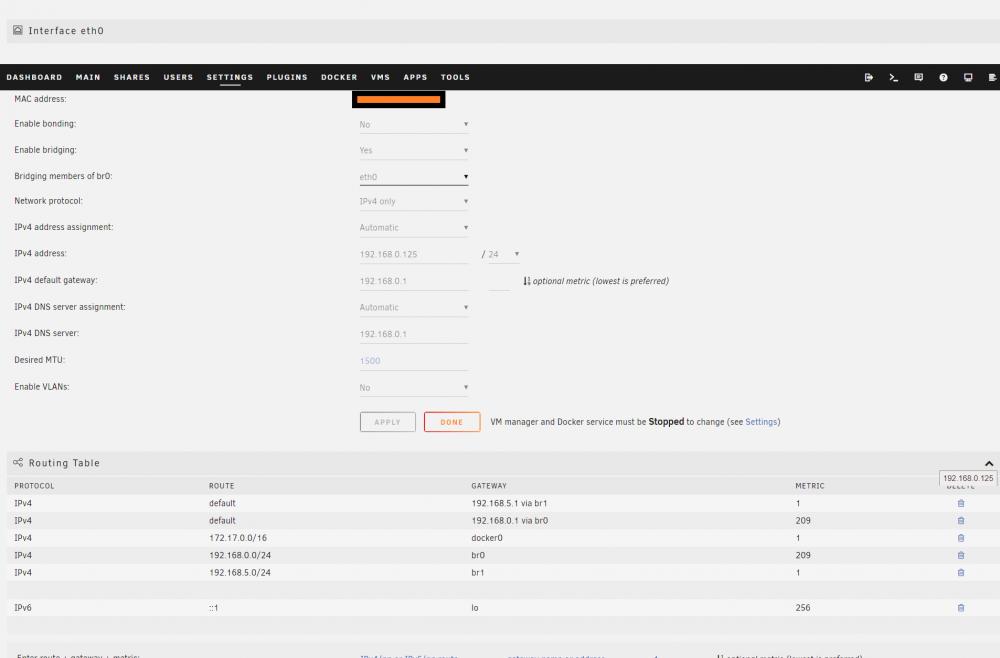Open the Network protocol dropdown

[414, 201]
